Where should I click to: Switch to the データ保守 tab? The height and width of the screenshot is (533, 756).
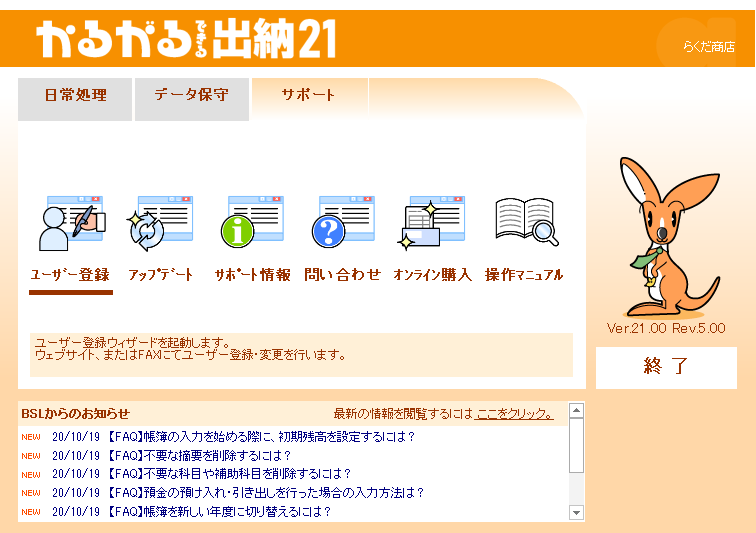[192, 99]
